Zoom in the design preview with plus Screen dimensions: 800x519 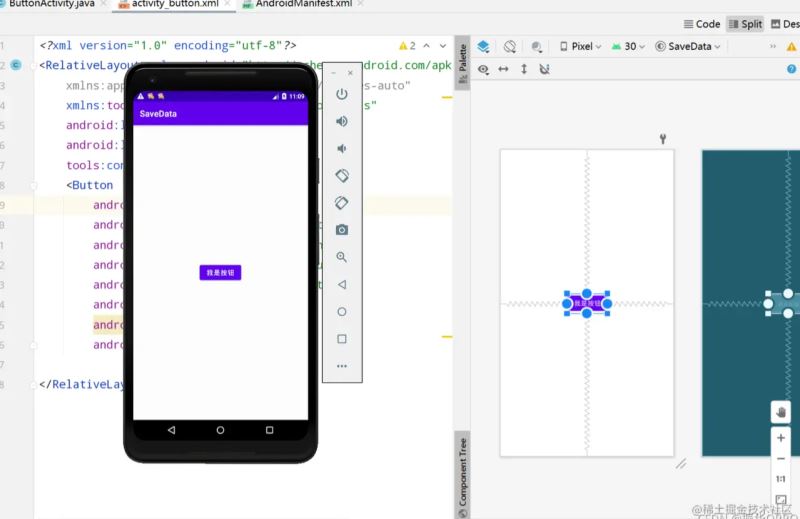tap(781, 438)
